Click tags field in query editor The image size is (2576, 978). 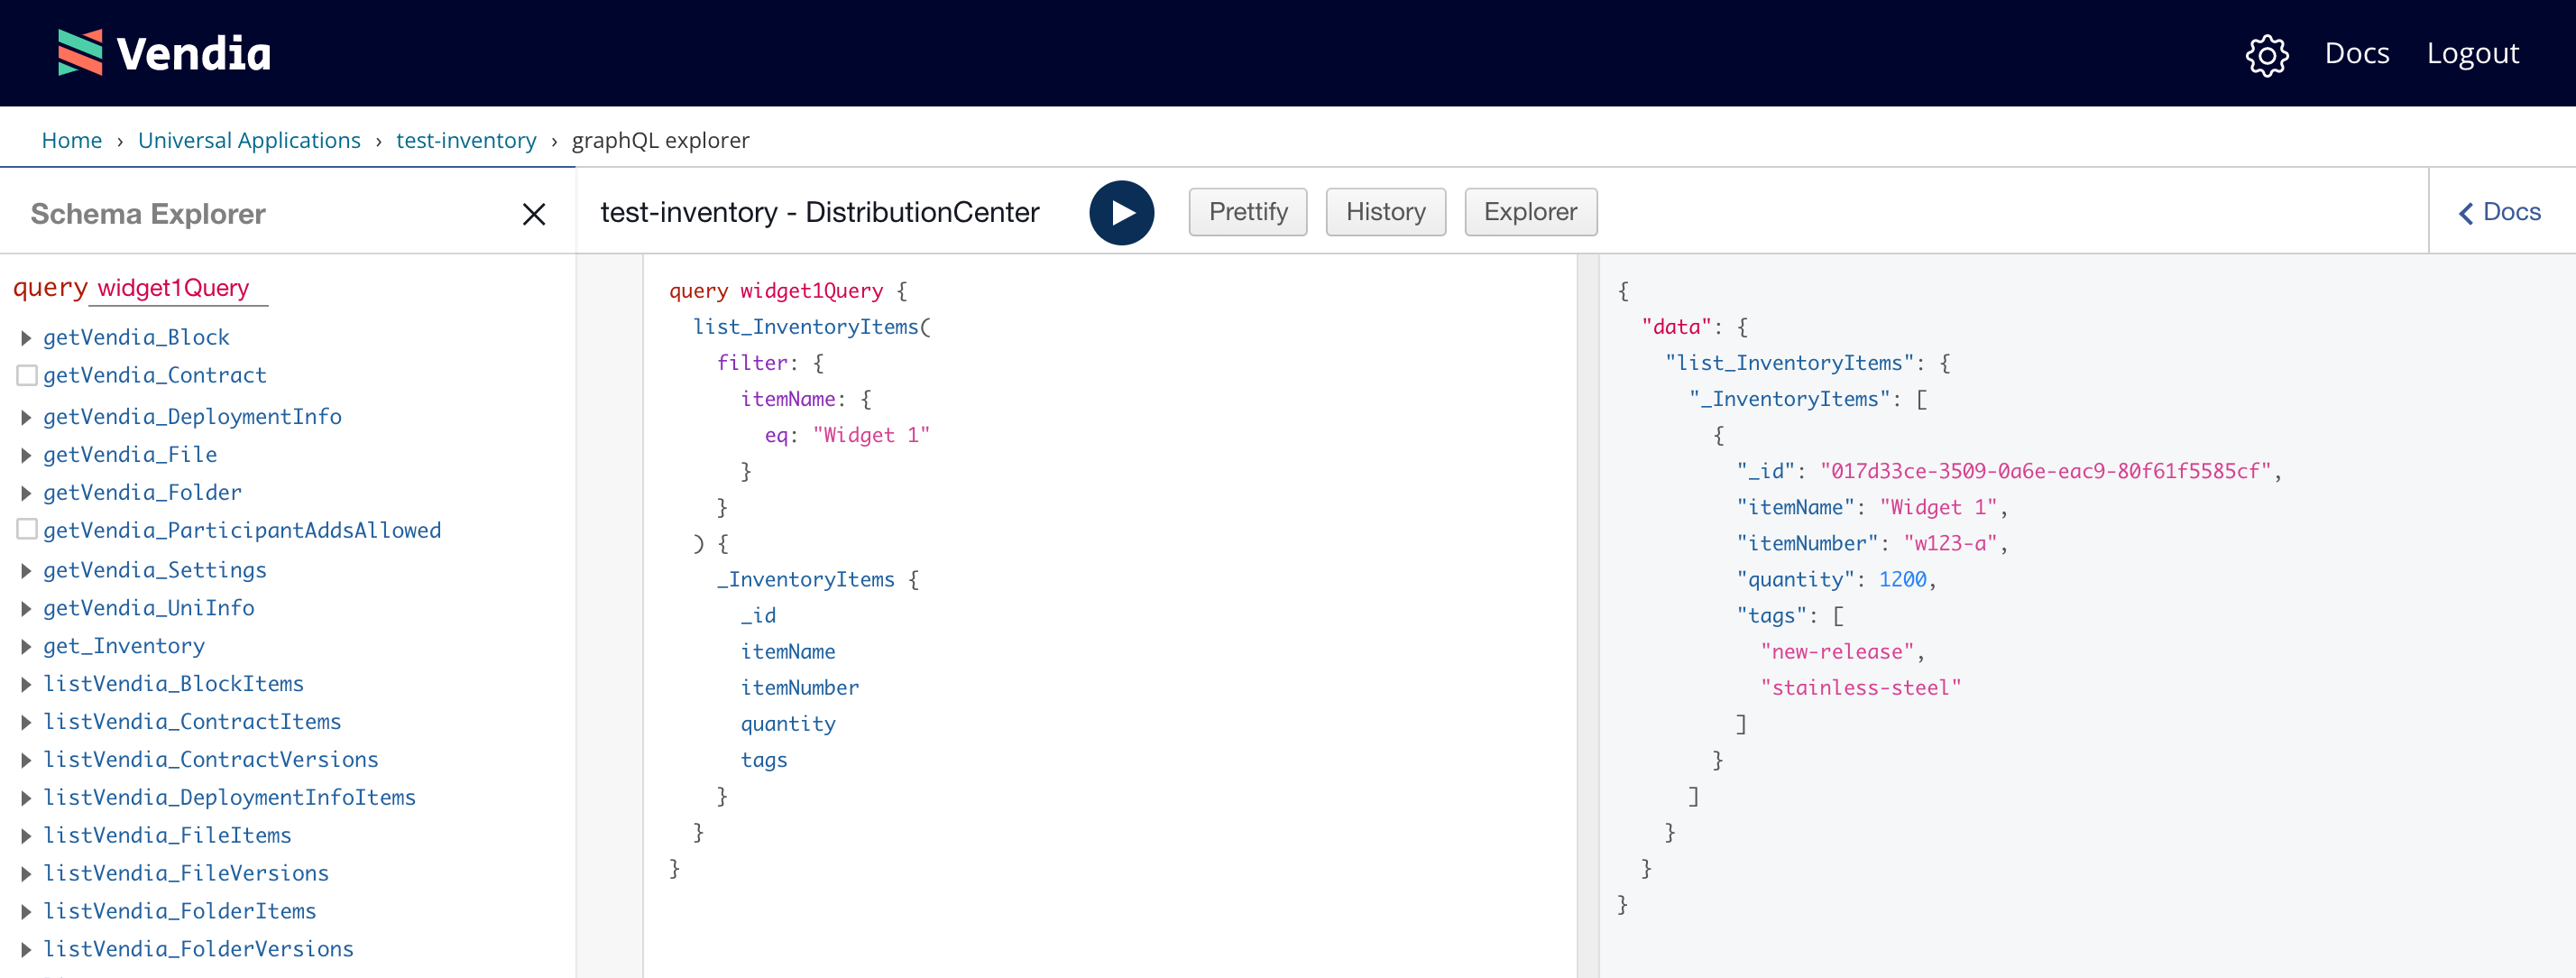point(763,760)
